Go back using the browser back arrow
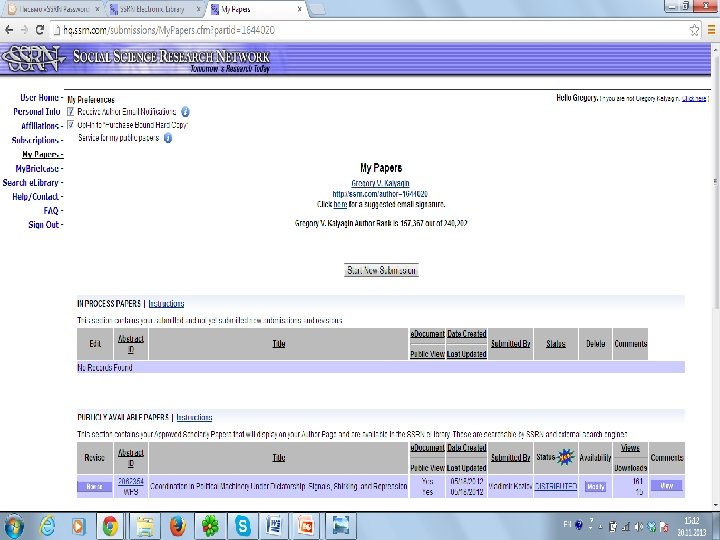Viewport: 720px width, 540px height. pos(9,30)
